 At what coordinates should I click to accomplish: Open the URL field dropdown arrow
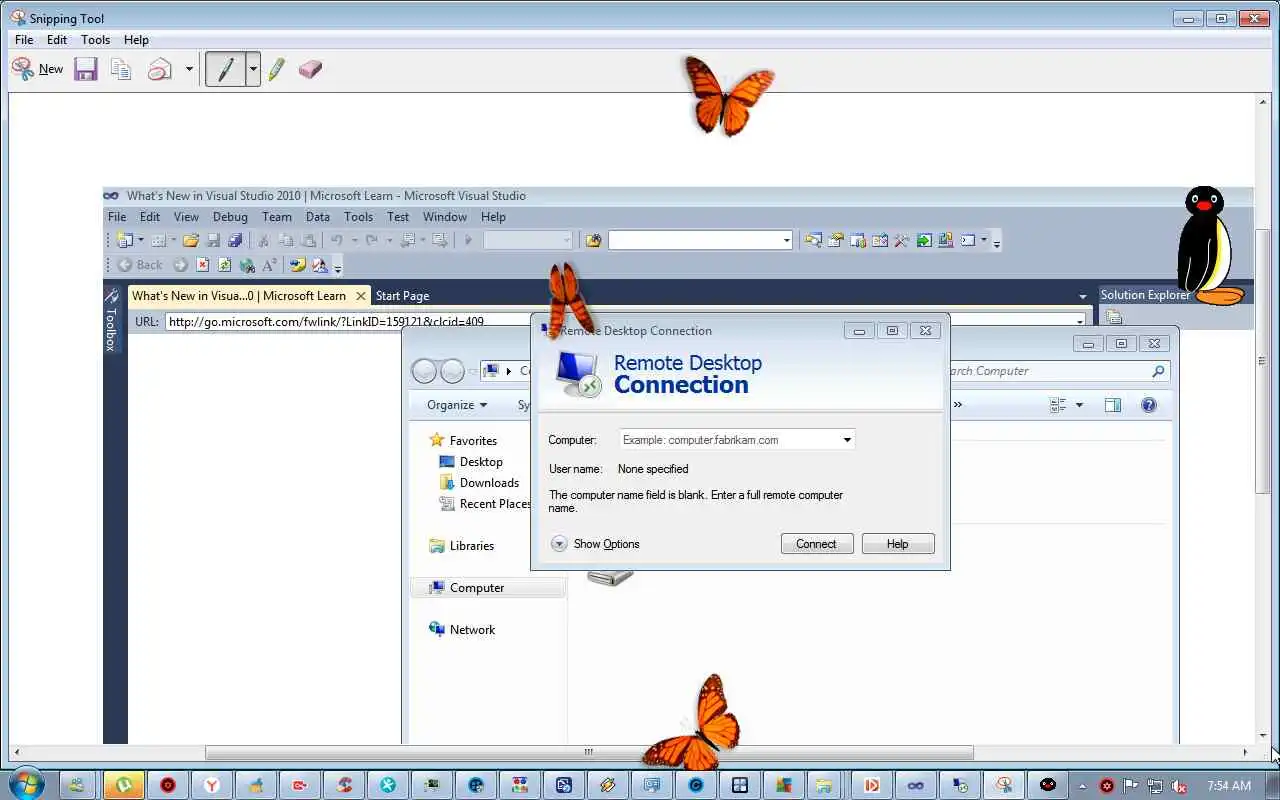click(1079, 321)
